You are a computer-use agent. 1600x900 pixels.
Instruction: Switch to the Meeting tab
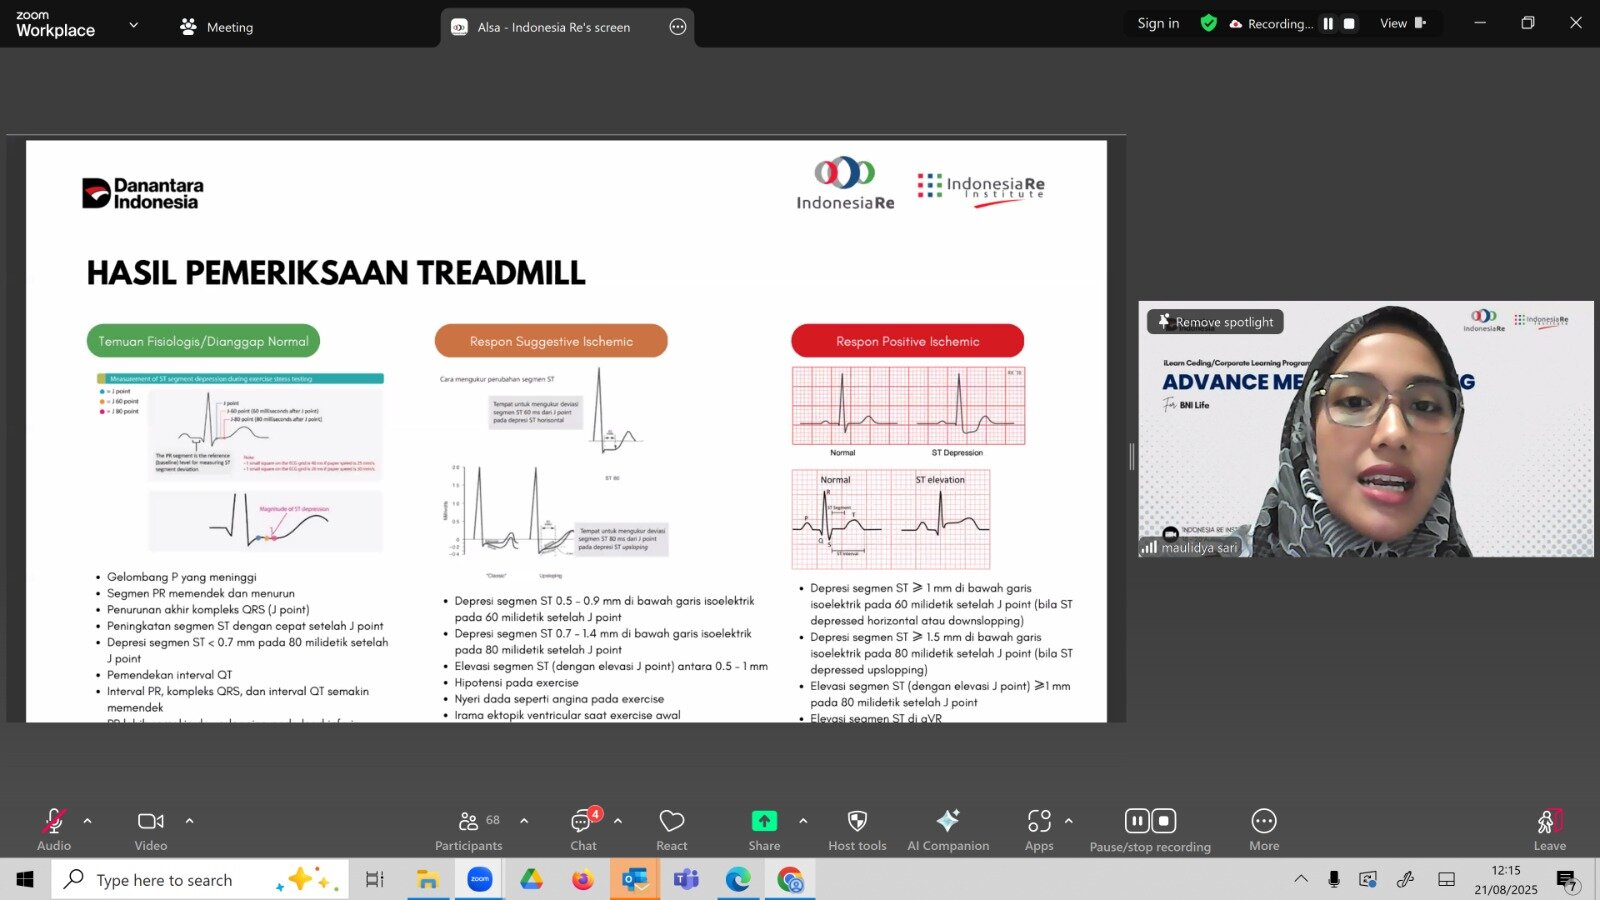pyautogui.click(x=217, y=27)
